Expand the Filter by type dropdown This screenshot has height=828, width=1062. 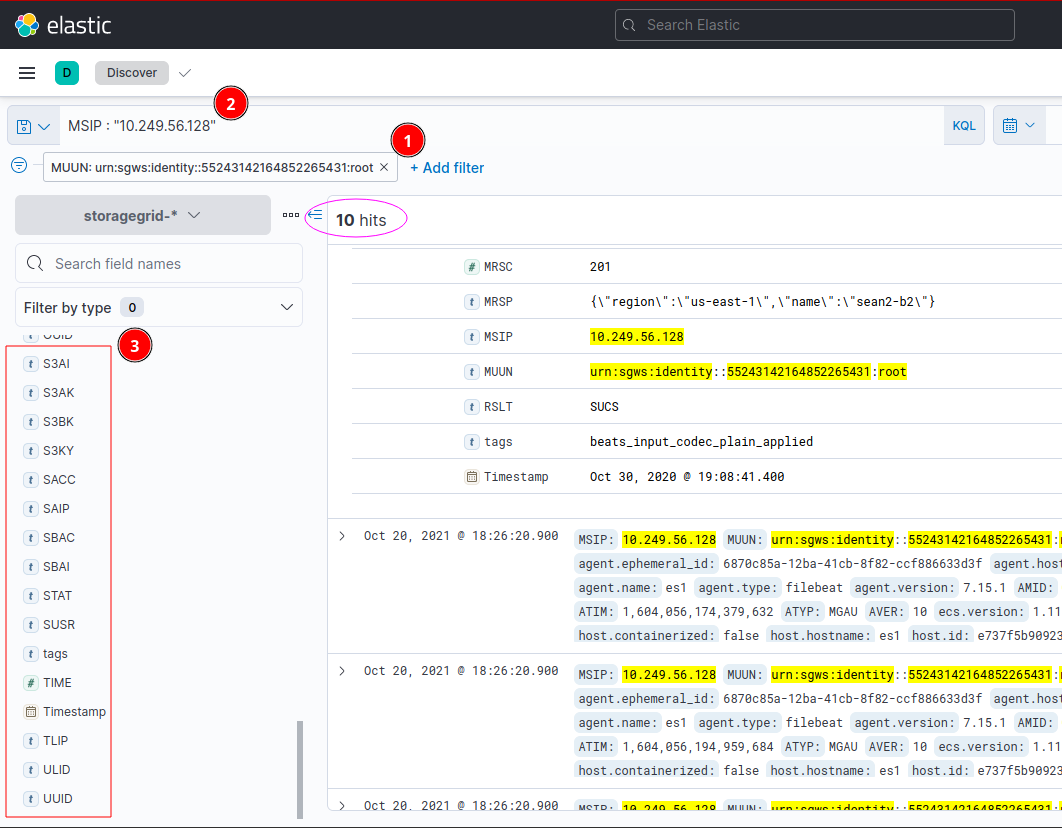(x=158, y=307)
